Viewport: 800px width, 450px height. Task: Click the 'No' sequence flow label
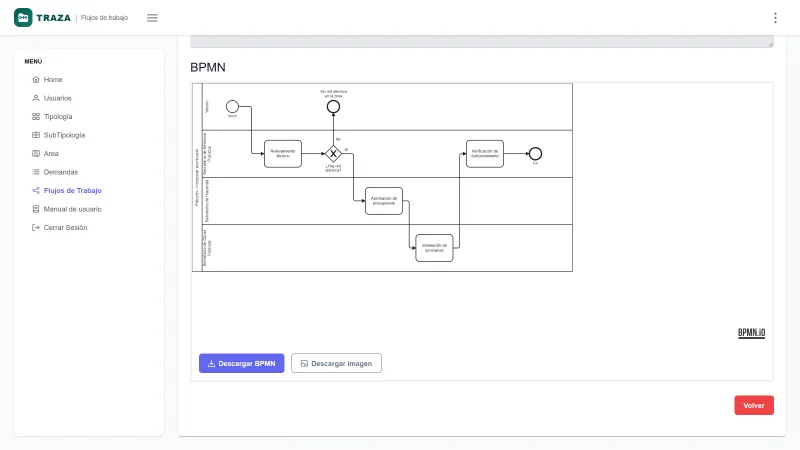[338, 139]
